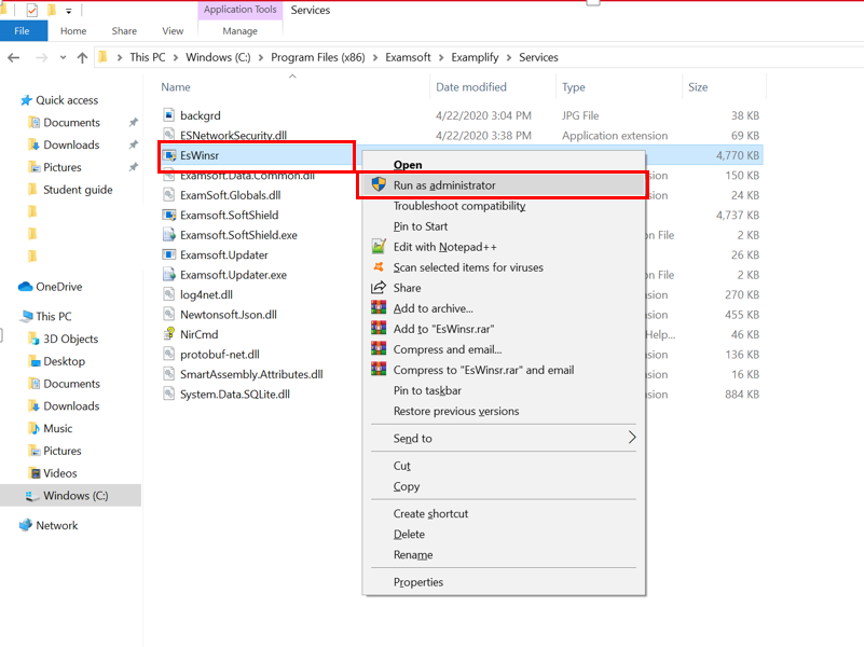The image size is (864, 647).
Task: Open recent locations dropdown arrow
Action: pos(63,57)
